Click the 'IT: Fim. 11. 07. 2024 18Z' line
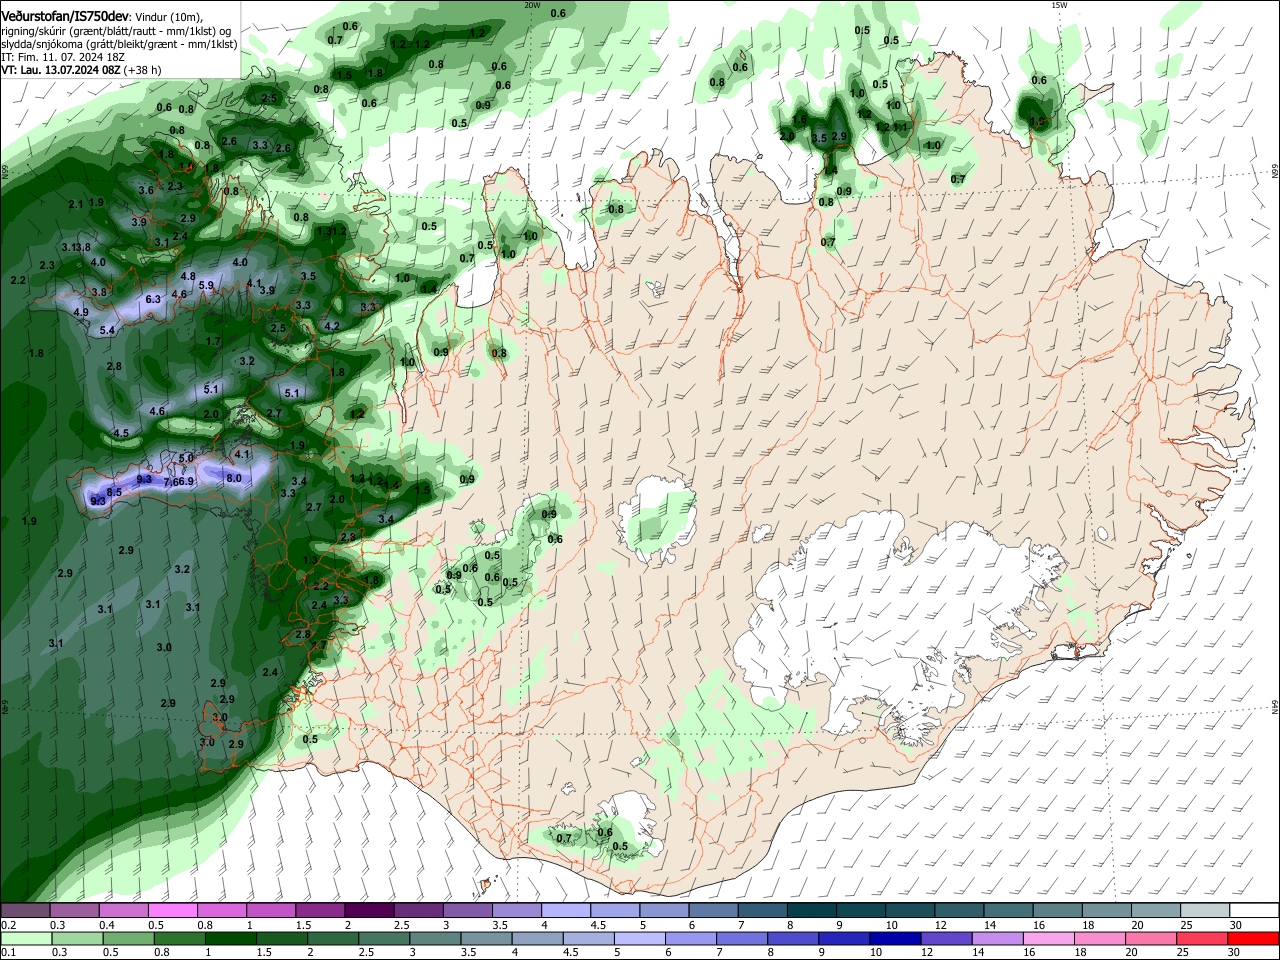 click(x=61, y=57)
